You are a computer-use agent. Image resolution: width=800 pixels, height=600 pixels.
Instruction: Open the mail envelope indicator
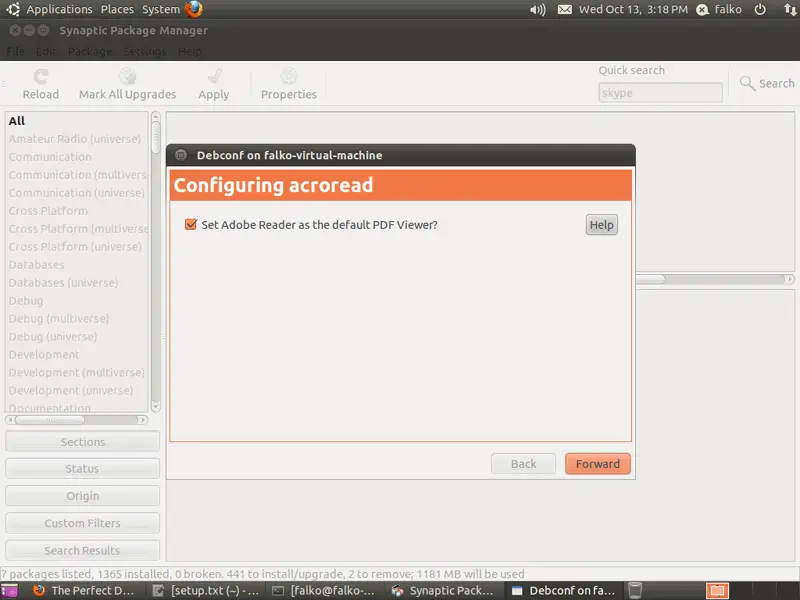tap(564, 10)
